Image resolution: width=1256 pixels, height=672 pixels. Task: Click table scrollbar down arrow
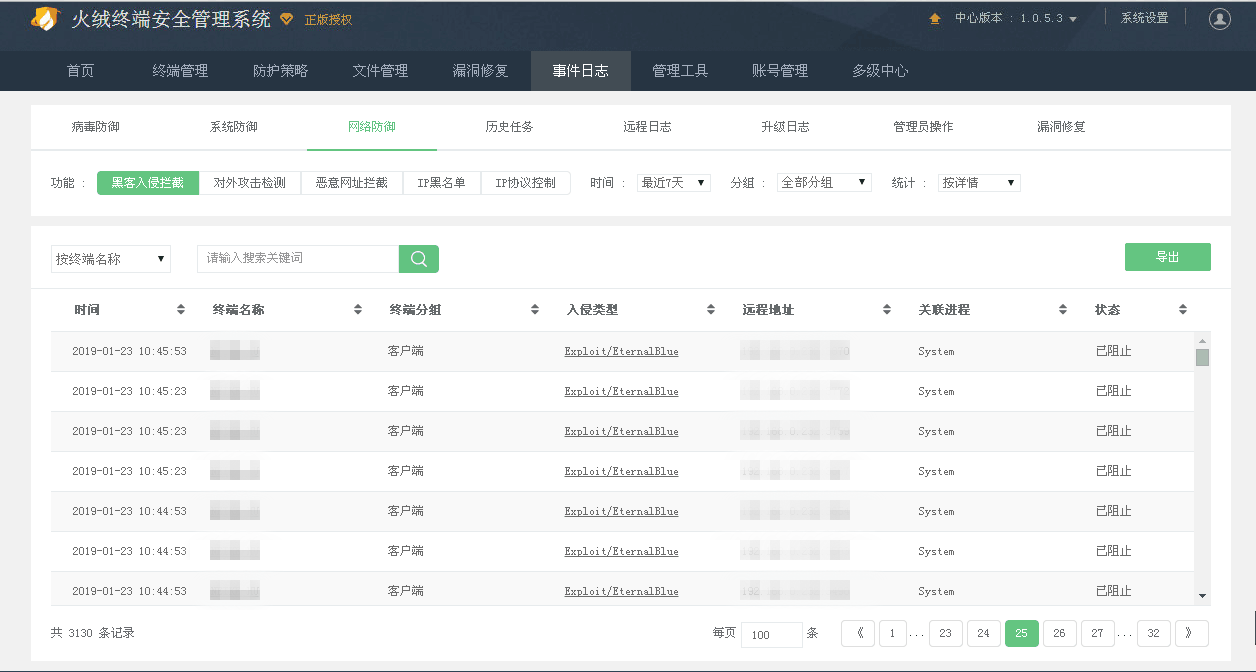click(1202, 596)
